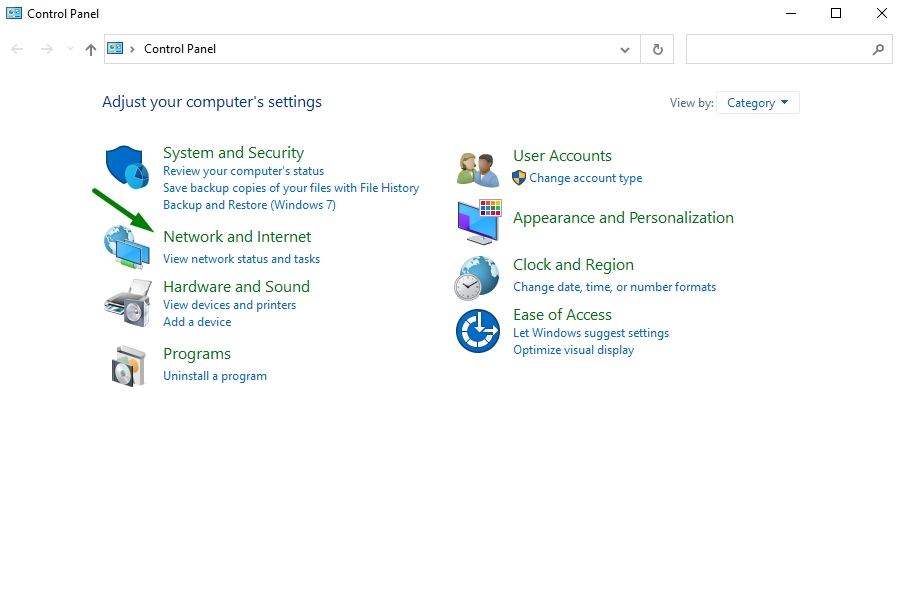Open Uninstall a program link

click(215, 376)
